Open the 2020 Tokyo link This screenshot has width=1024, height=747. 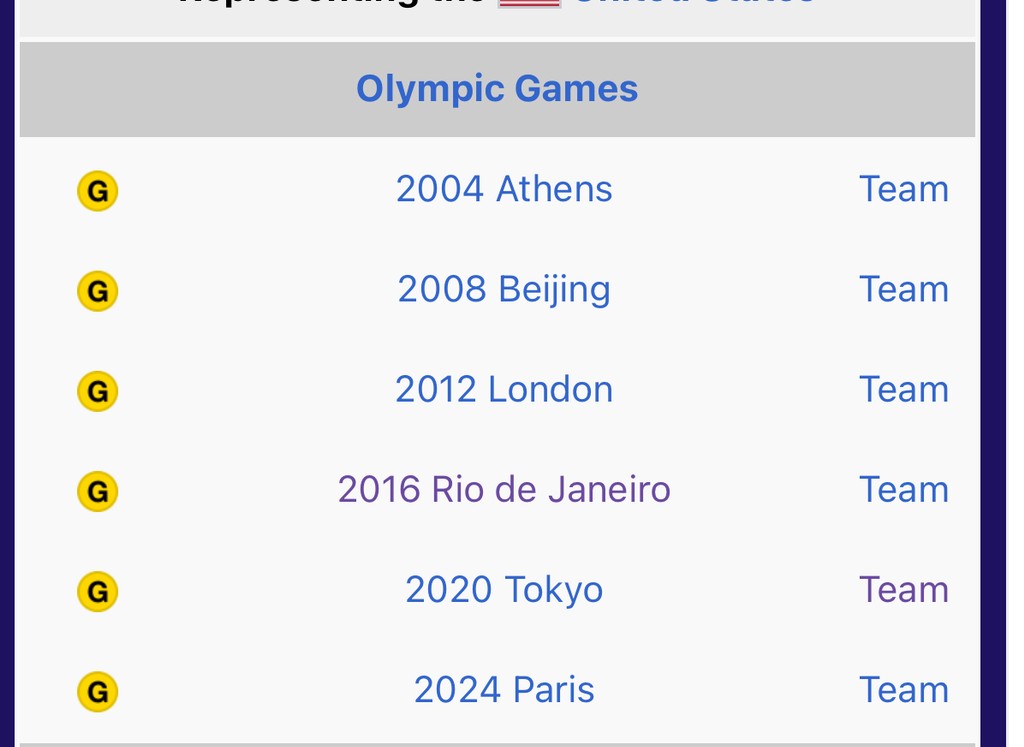click(x=504, y=589)
